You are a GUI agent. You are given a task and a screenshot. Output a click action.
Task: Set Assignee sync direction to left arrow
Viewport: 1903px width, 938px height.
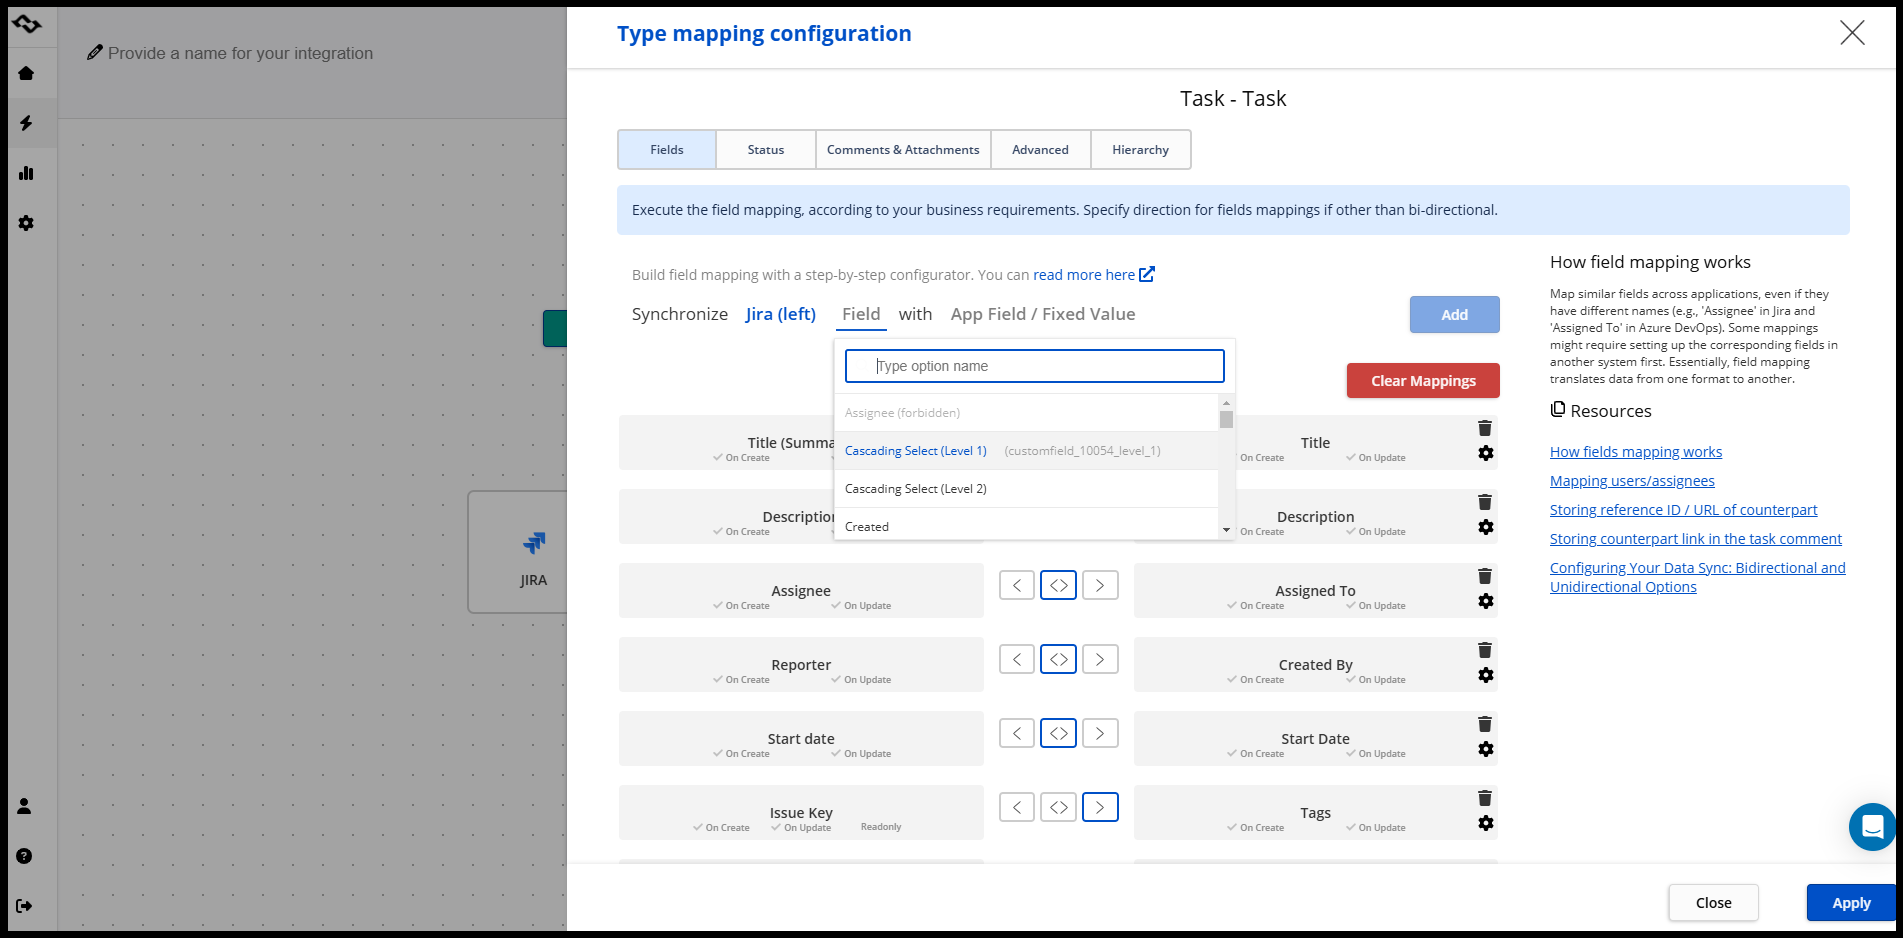point(1017,585)
